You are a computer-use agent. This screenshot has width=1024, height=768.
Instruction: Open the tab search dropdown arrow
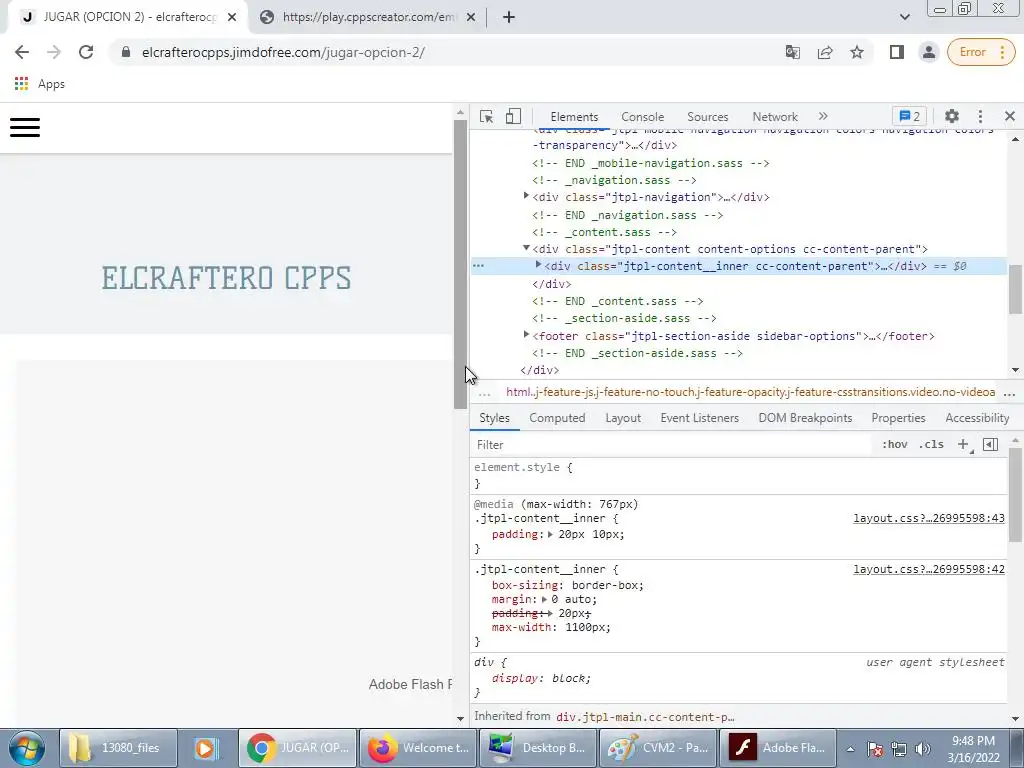coord(904,17)
